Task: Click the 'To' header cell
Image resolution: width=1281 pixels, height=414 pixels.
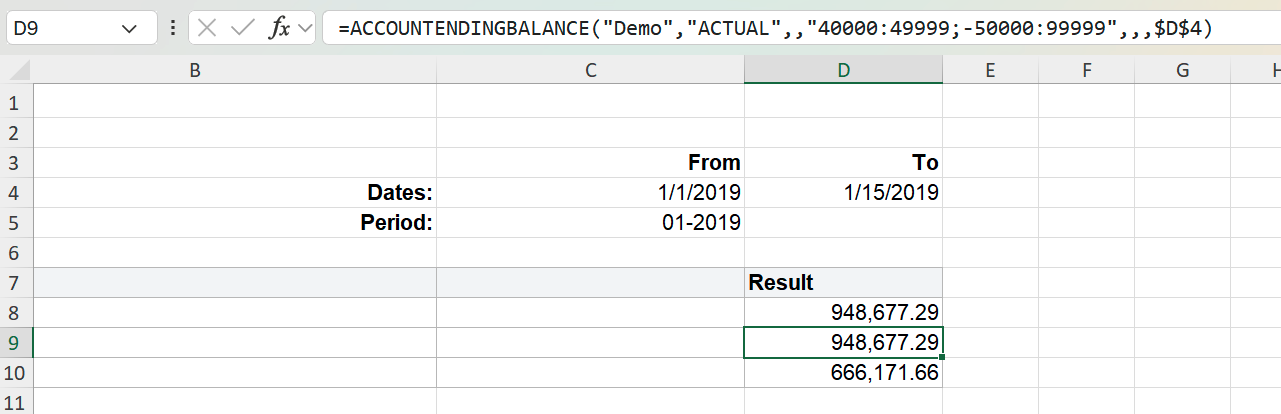Action: (x=843, y=162)
